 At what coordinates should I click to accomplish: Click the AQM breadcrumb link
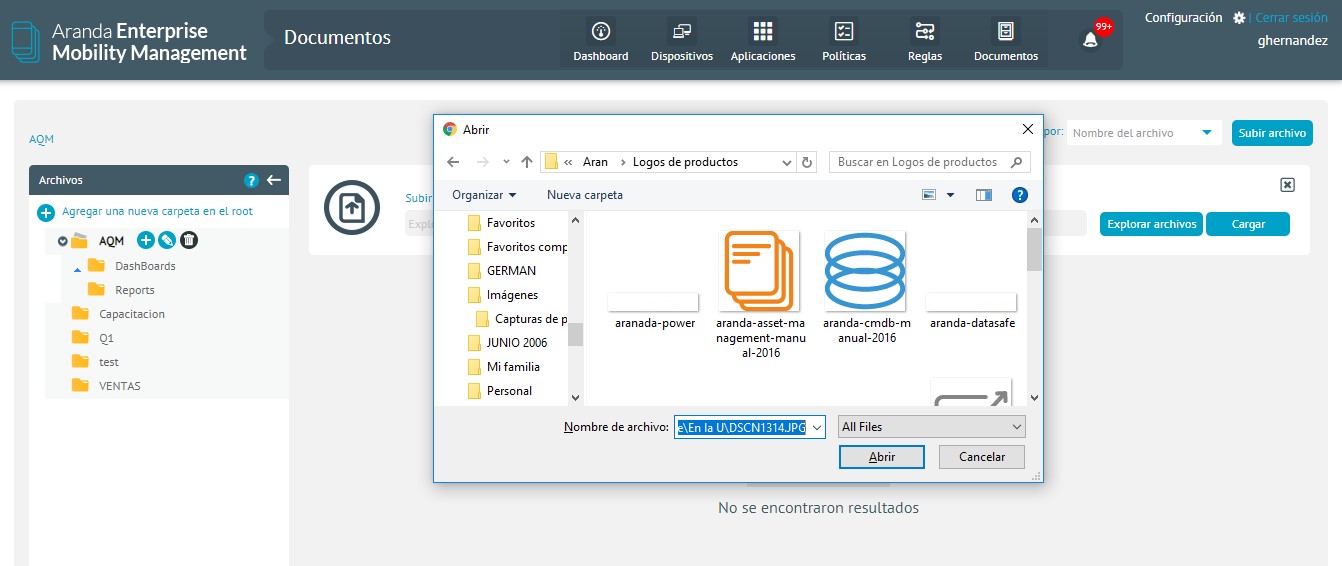[41, 139]
